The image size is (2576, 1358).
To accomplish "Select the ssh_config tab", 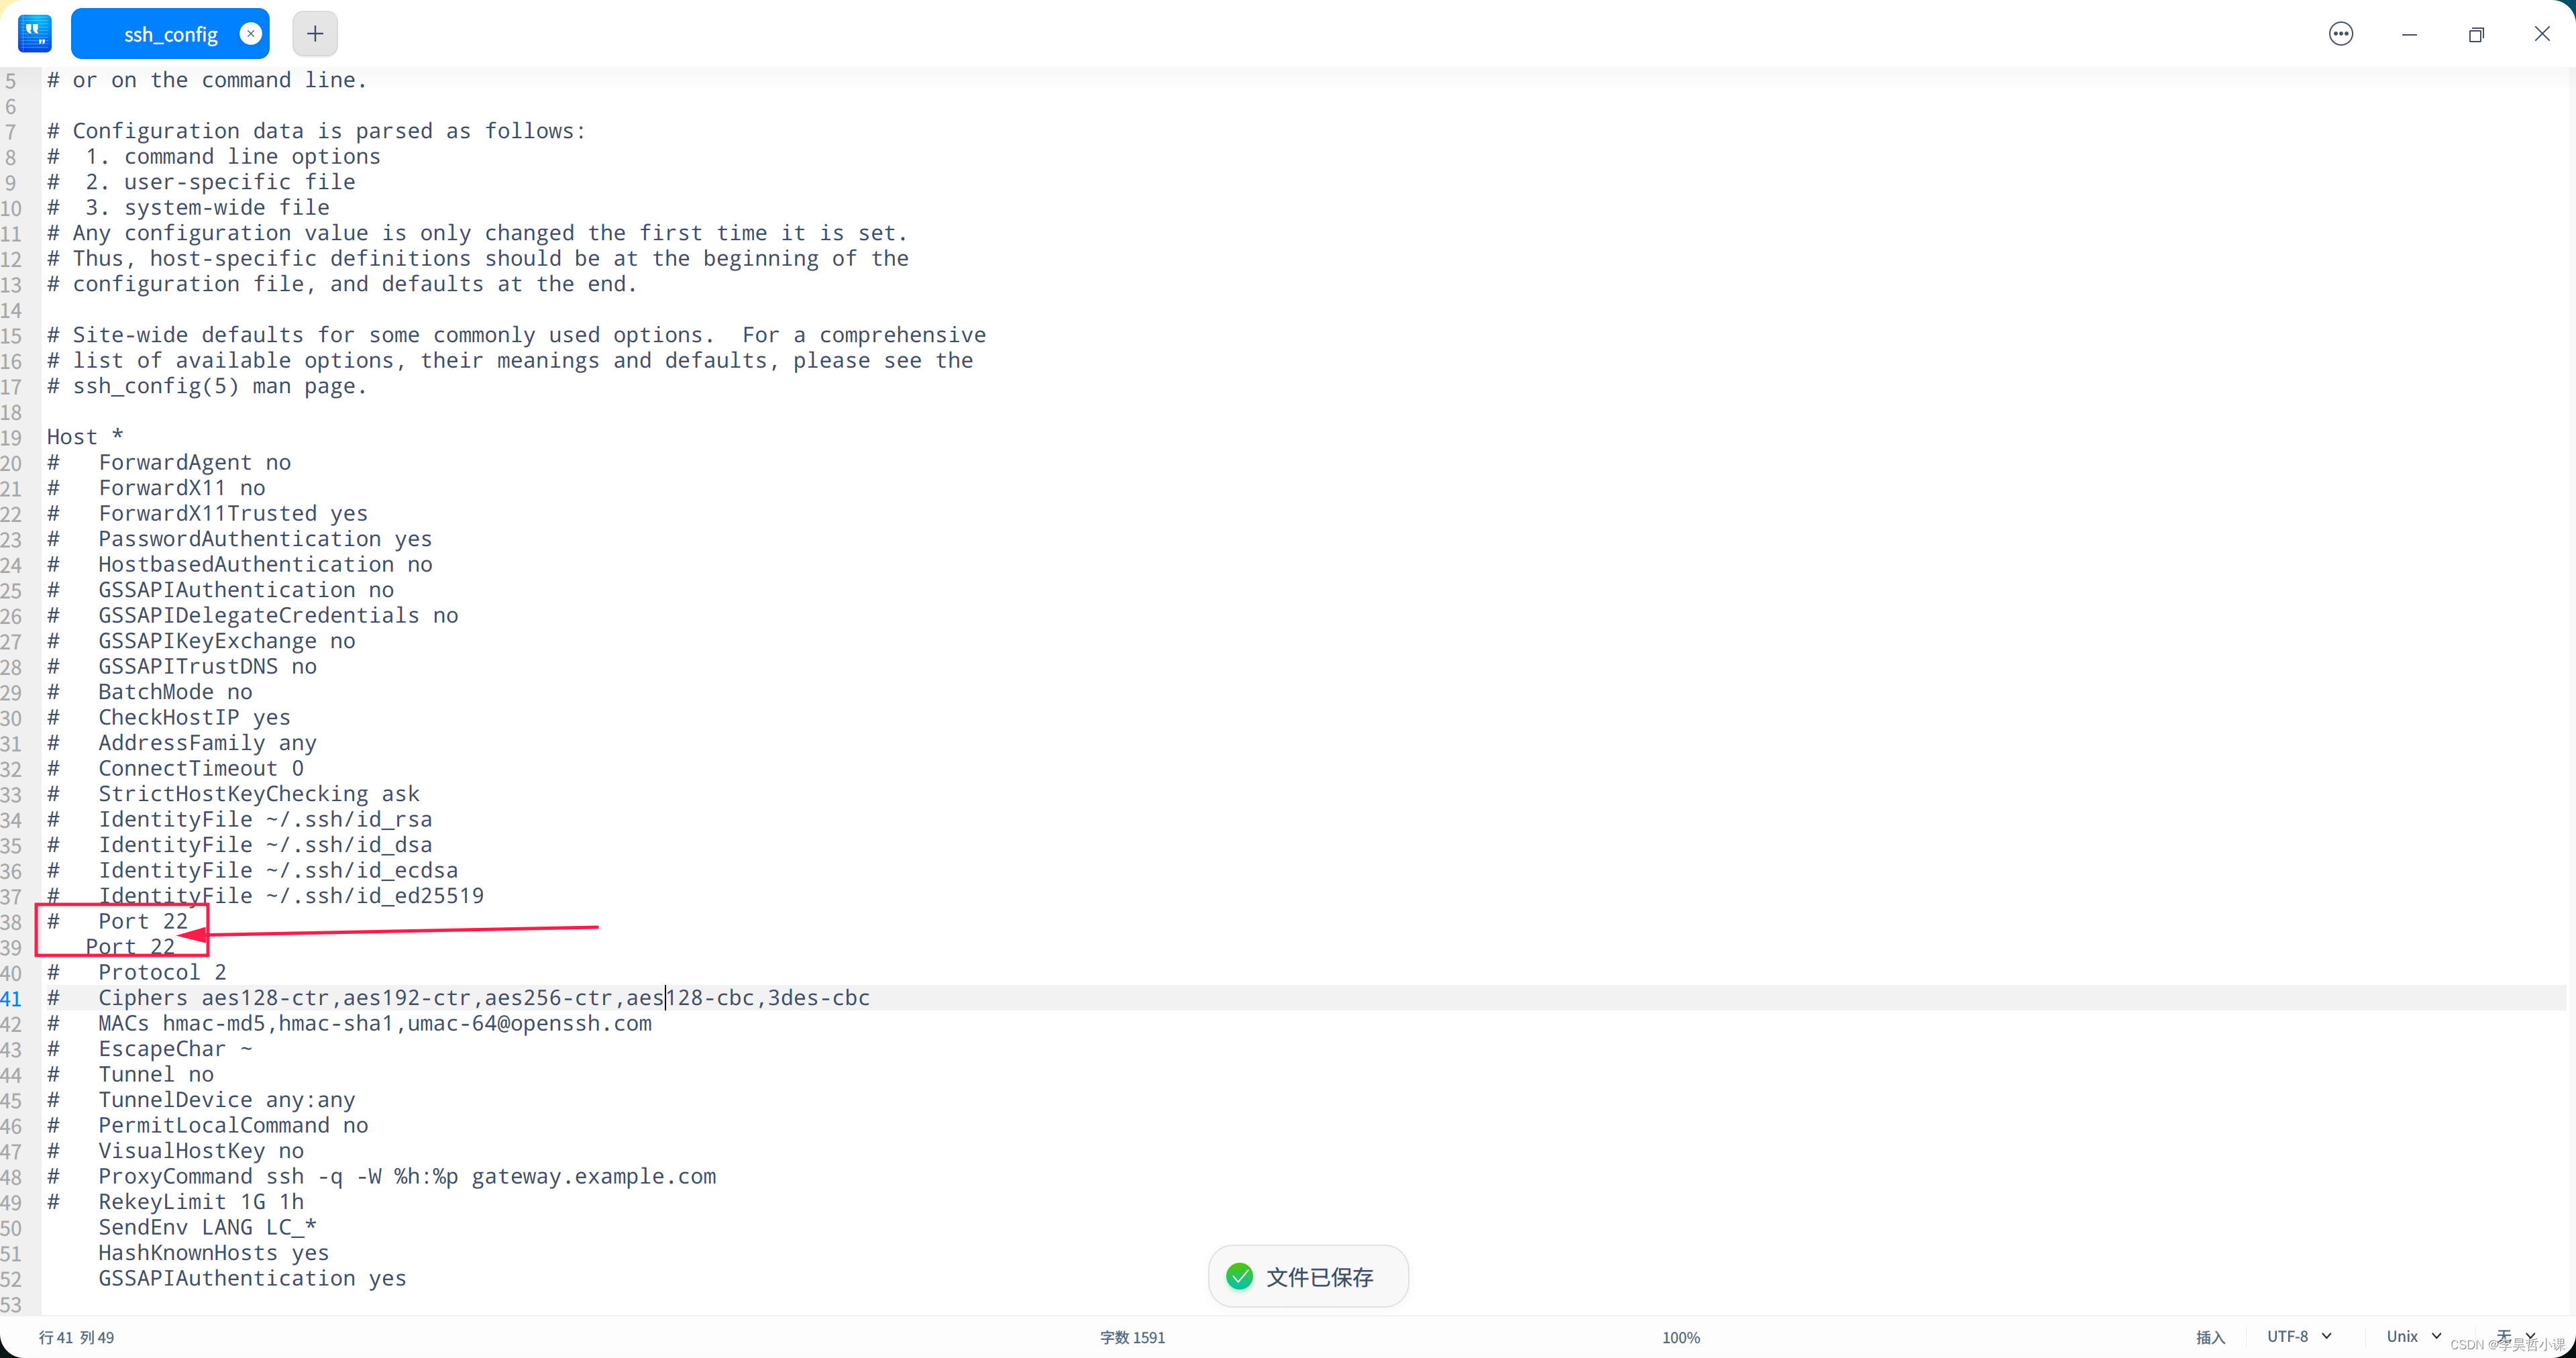I will [170, 34].
